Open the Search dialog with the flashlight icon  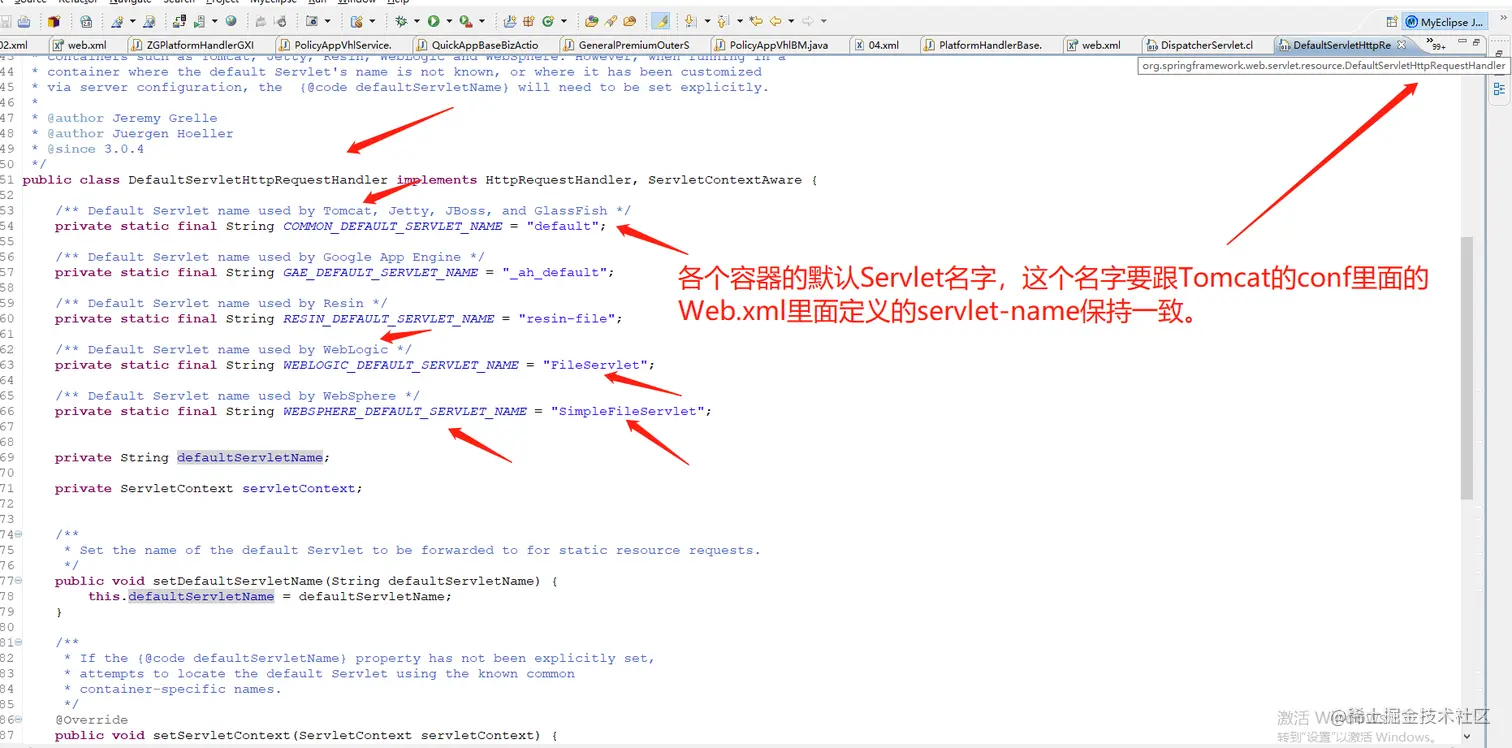pyautogui.click(x=610, y=20)
